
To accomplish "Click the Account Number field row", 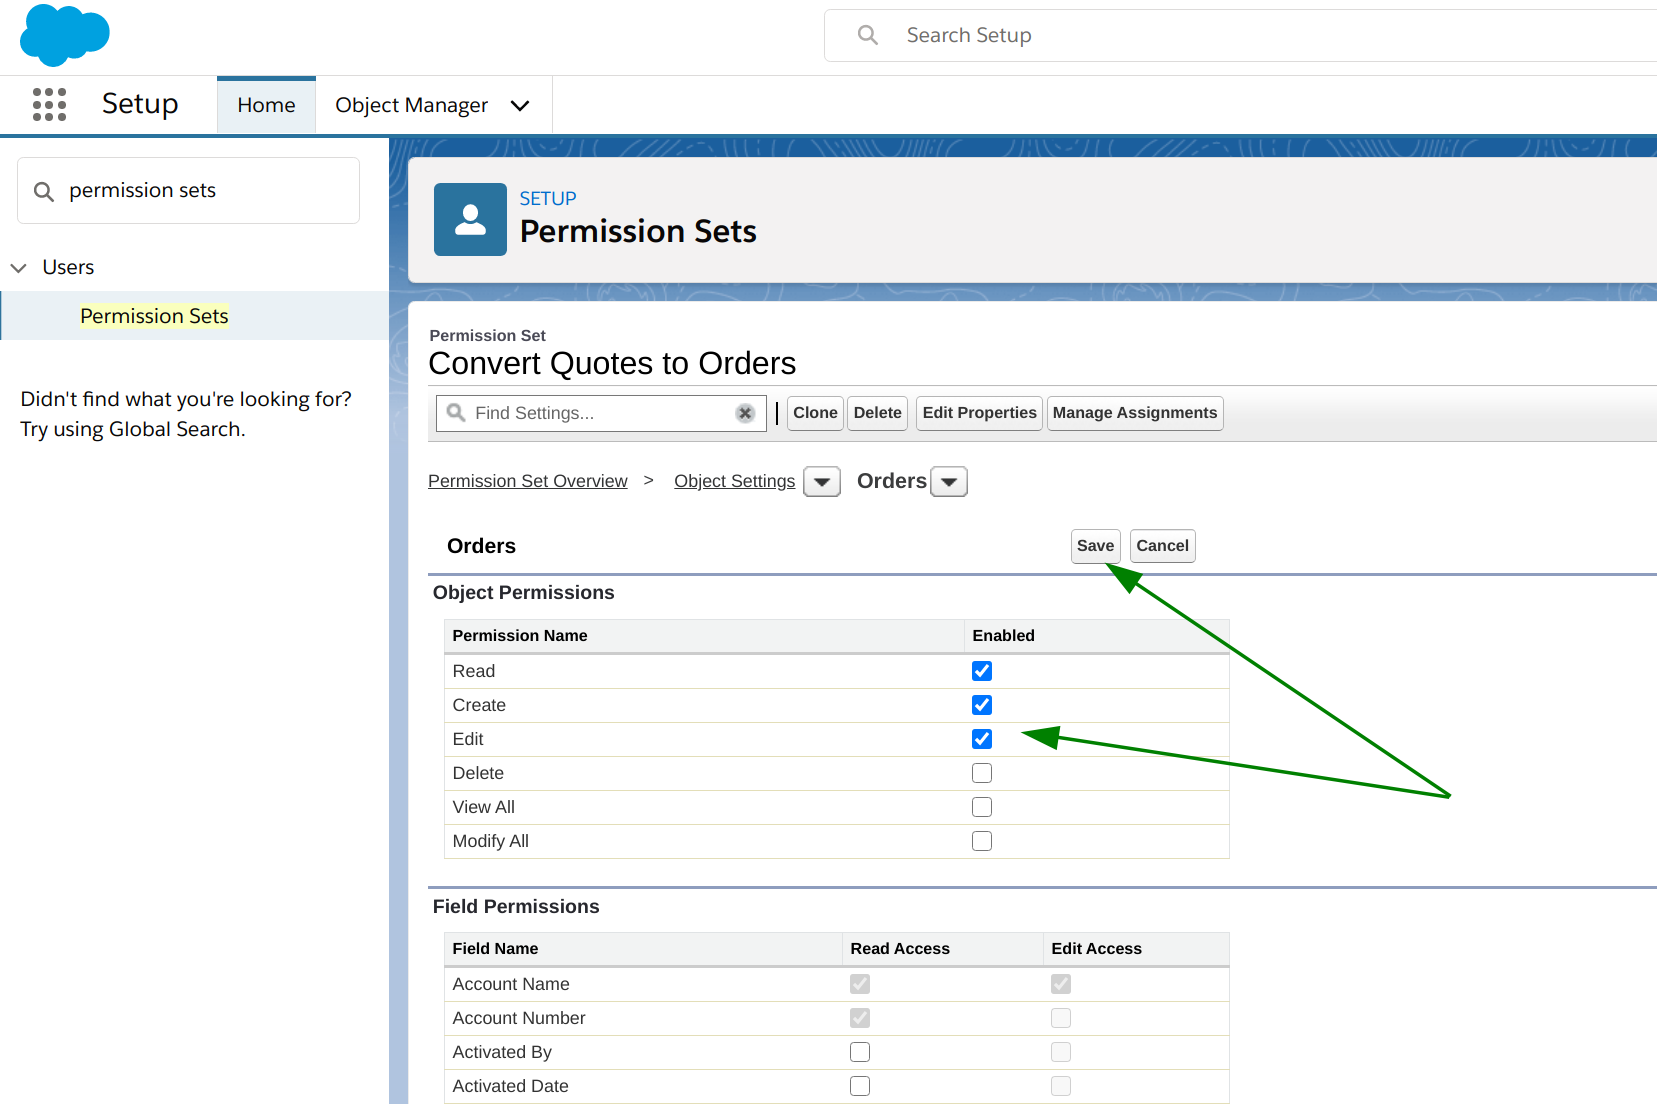I will tap(836, 1018).
